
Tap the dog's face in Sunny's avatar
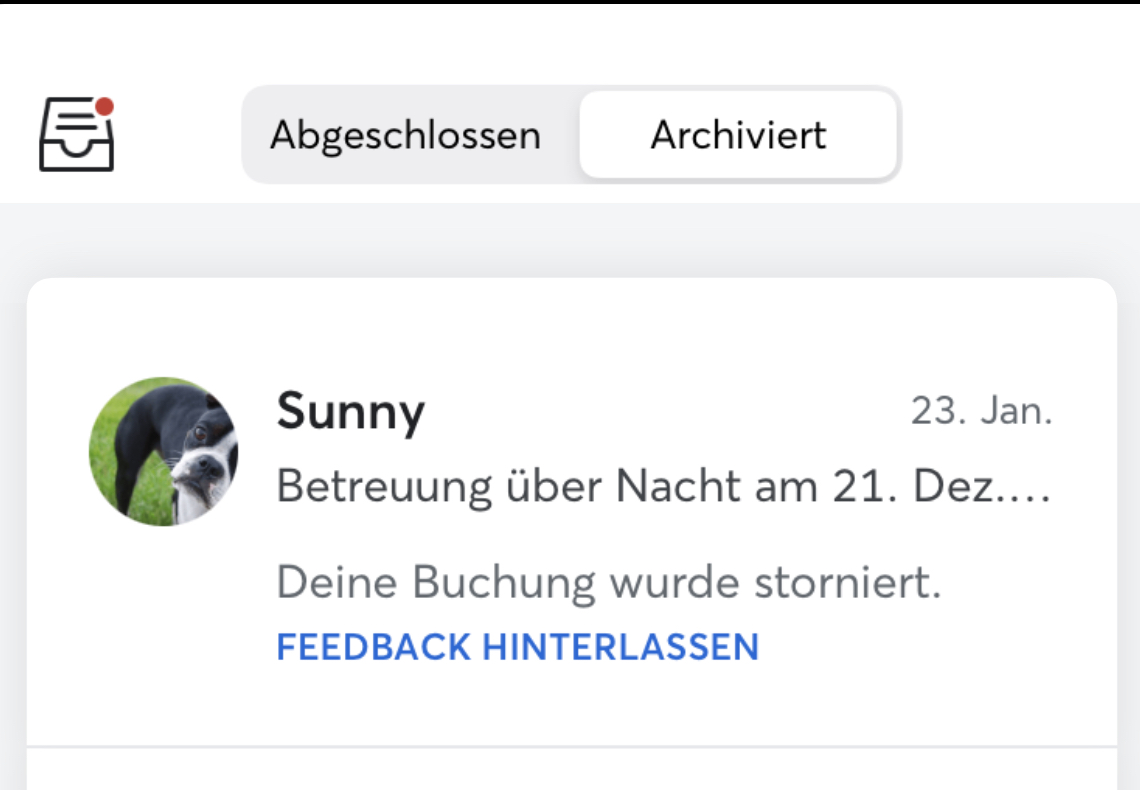[207, 460]
